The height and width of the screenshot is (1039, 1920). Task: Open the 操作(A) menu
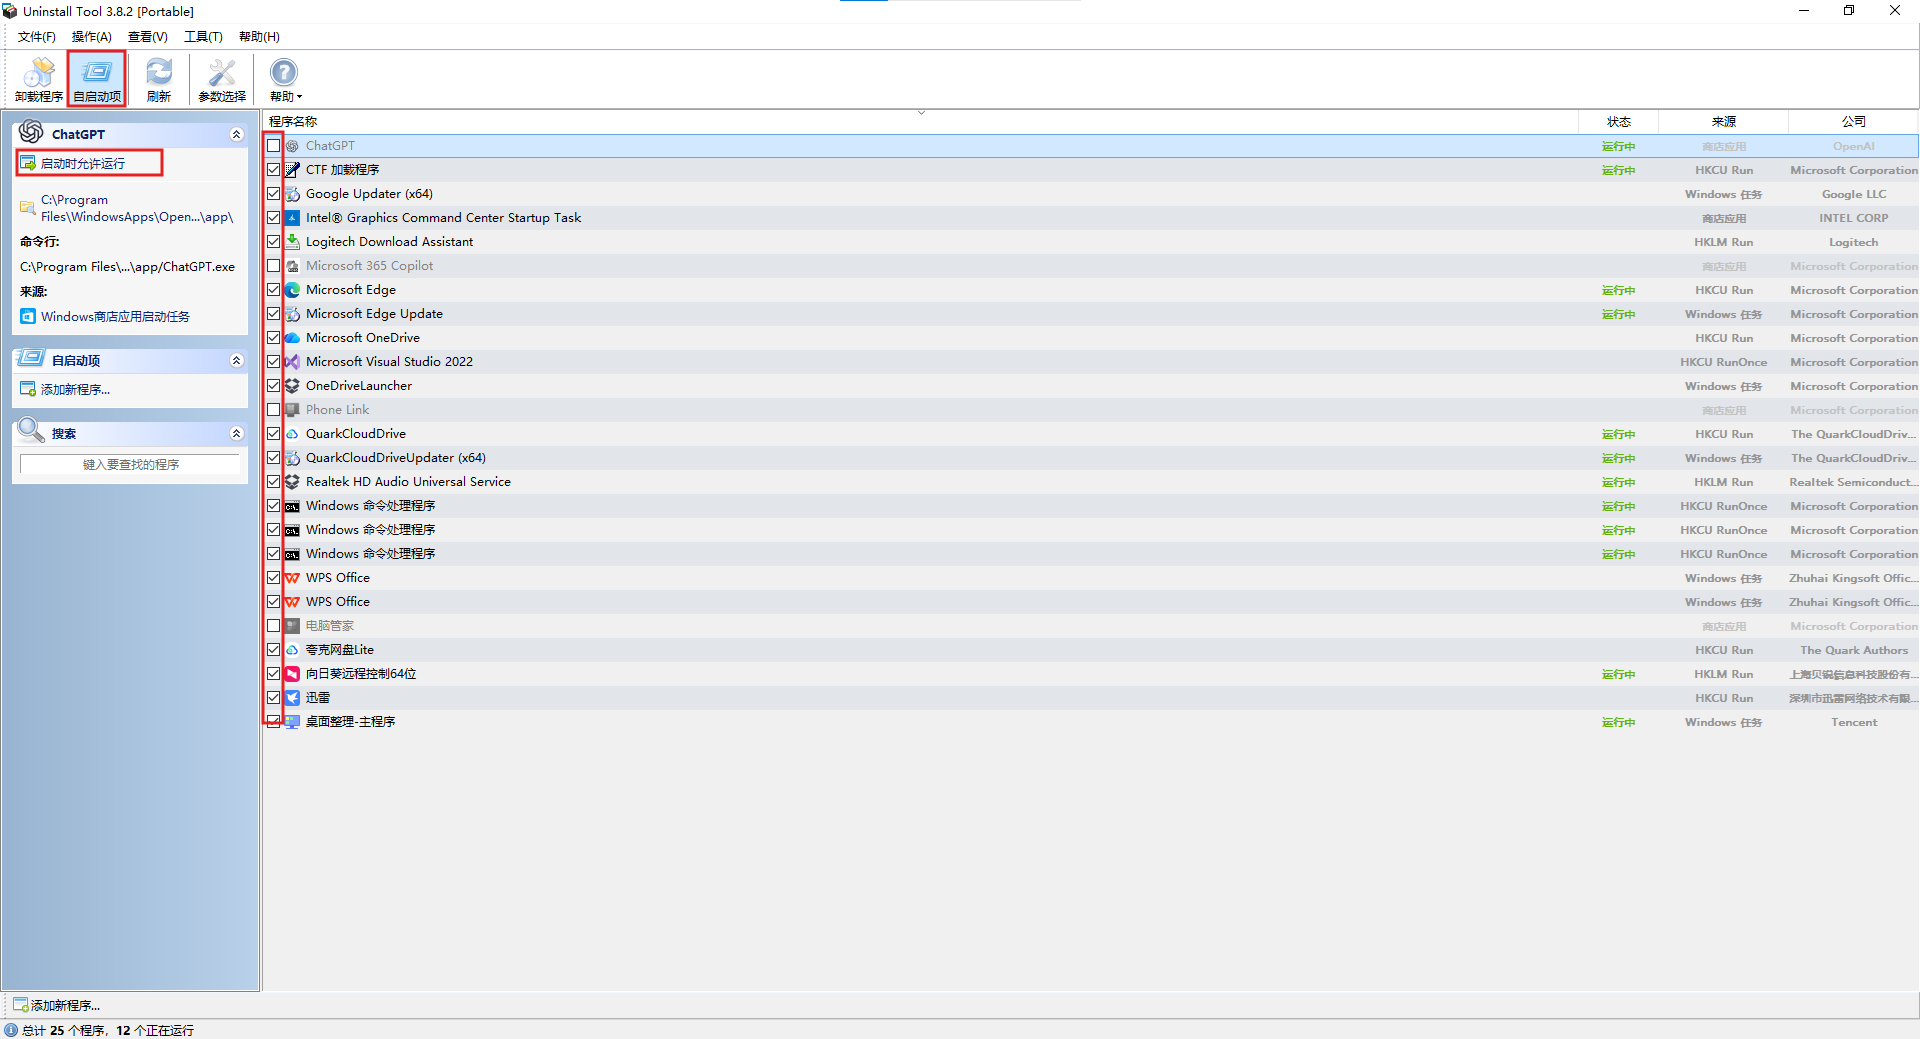pyautogui.click(x=92, y=37)
